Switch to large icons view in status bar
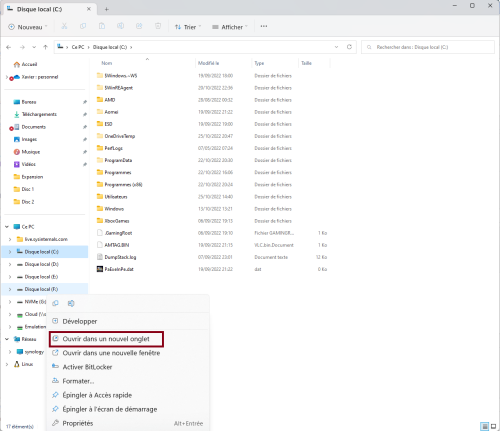Viewport: 500px width, 431px height. 494,426
